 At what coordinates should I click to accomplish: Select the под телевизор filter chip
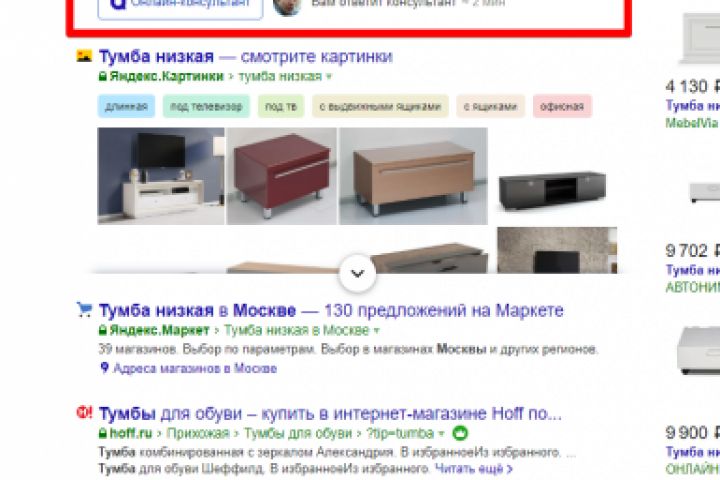[x=206, y=107]
